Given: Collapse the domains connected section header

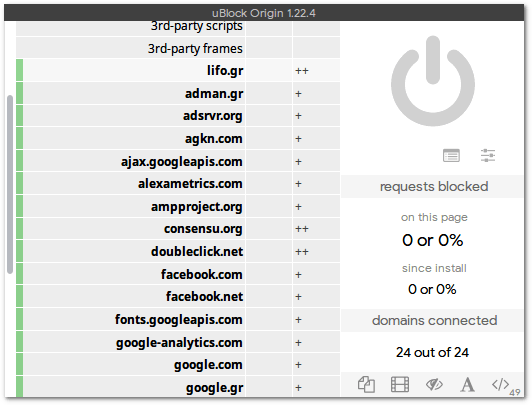Looking at the screenshot, I should (433, 321).
